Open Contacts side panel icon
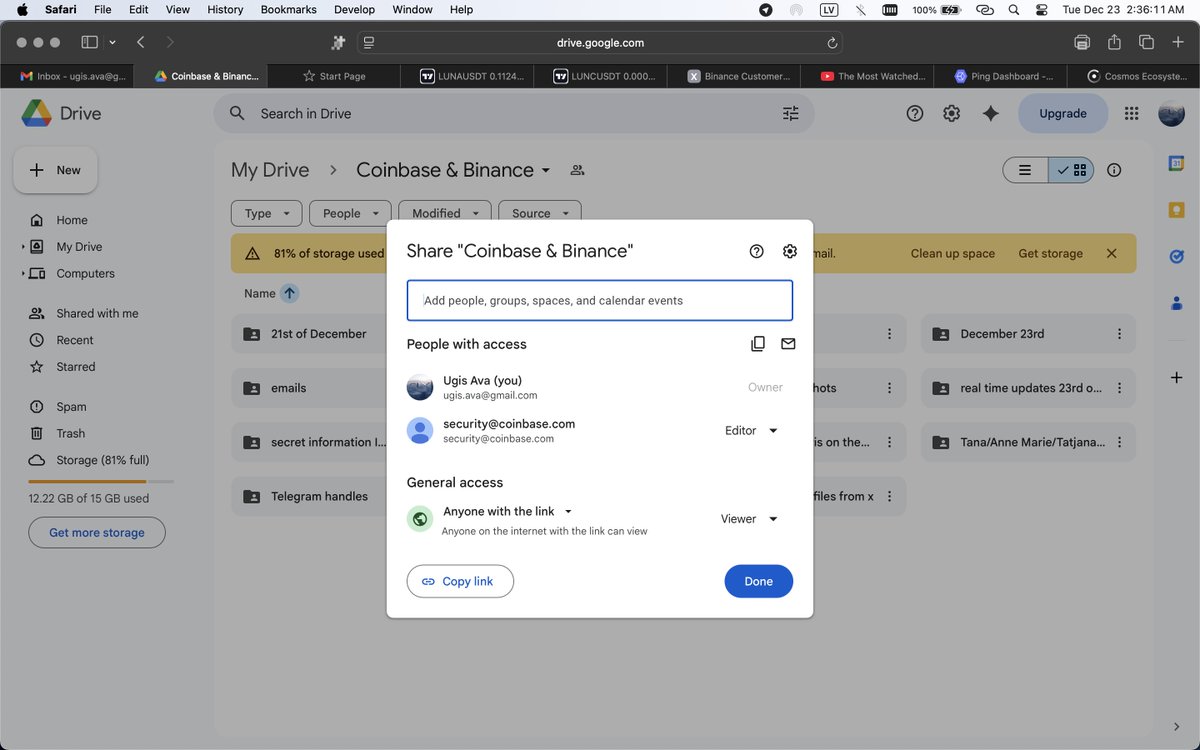This screenshot has width=1200, height=750. pyautogui.click(x=1177, y=304)
